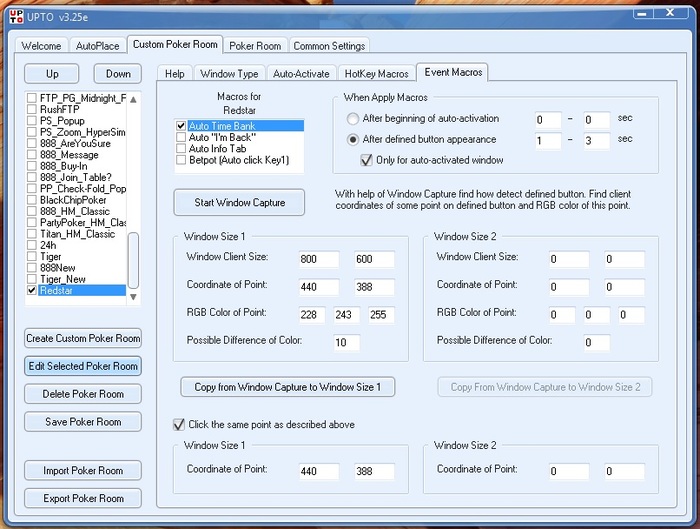Viewport: 700px width, 529px height.
Task: Click the Down button
Action: pos(118,74)
